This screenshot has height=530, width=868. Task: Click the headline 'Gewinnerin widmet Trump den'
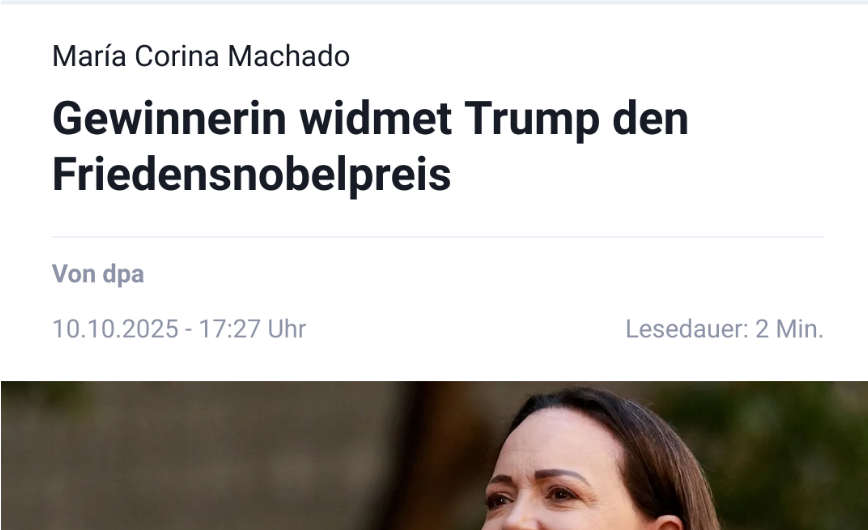tap(370, 119)
